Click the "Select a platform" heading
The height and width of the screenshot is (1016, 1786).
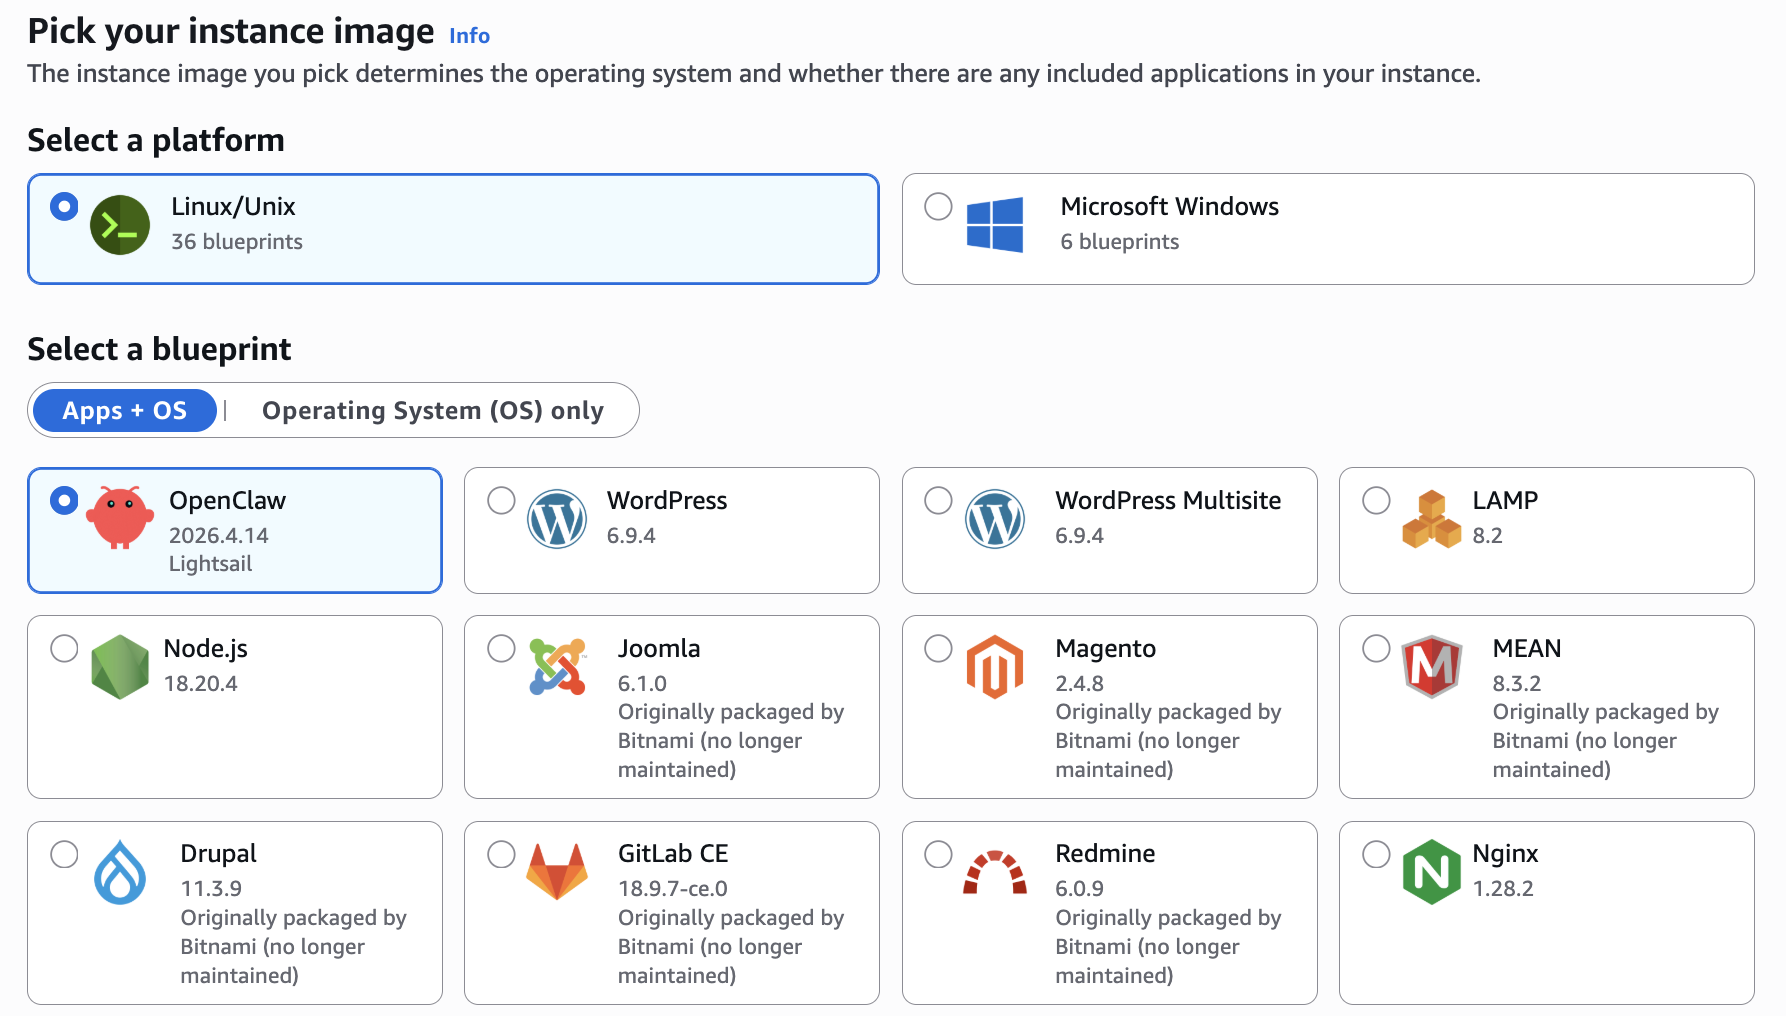click(156, 140)
